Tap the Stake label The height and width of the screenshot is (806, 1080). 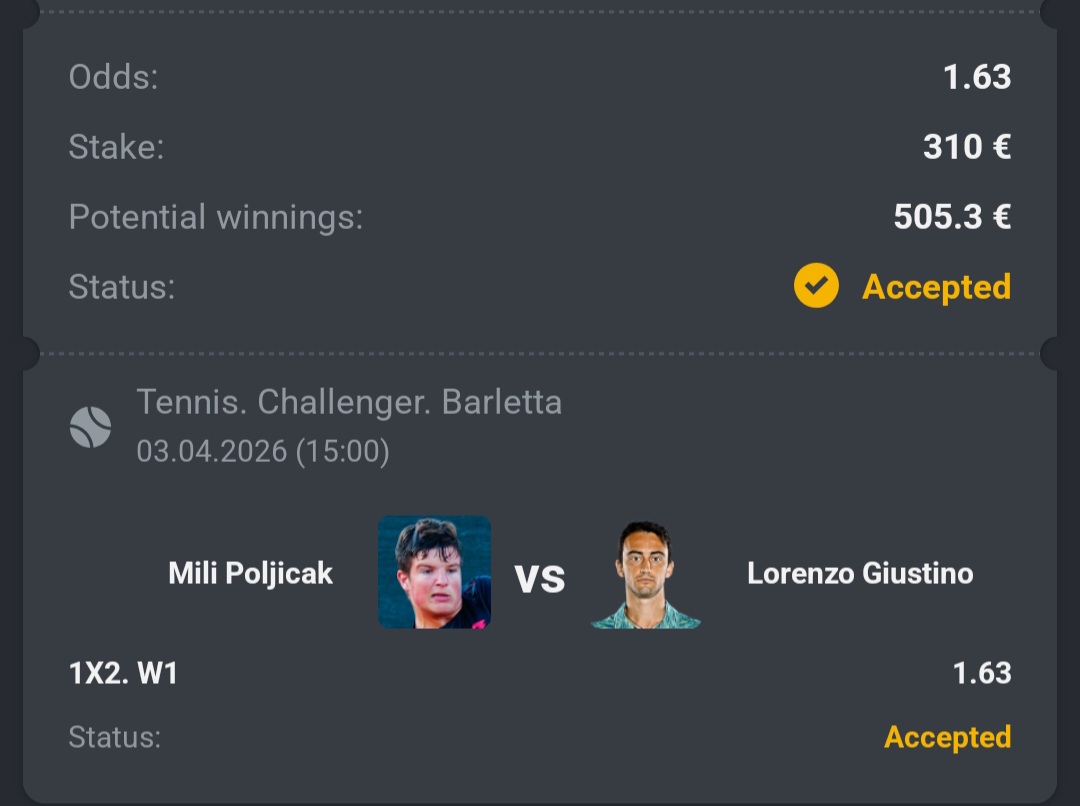[x=116, y=147]
